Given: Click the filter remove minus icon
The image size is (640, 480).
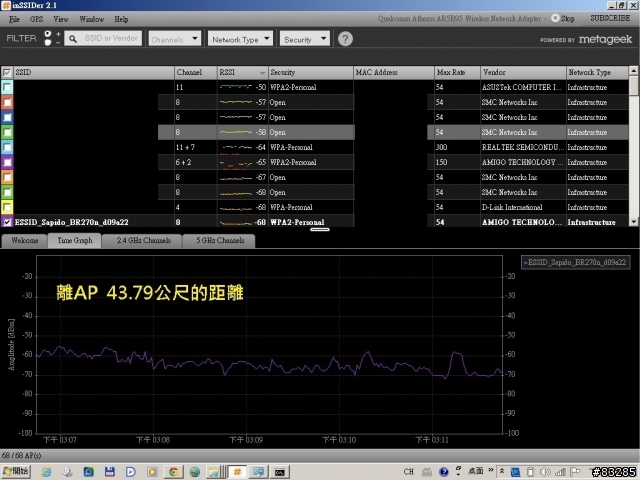Looking at the screenshot, I should [x=58, y=42].
